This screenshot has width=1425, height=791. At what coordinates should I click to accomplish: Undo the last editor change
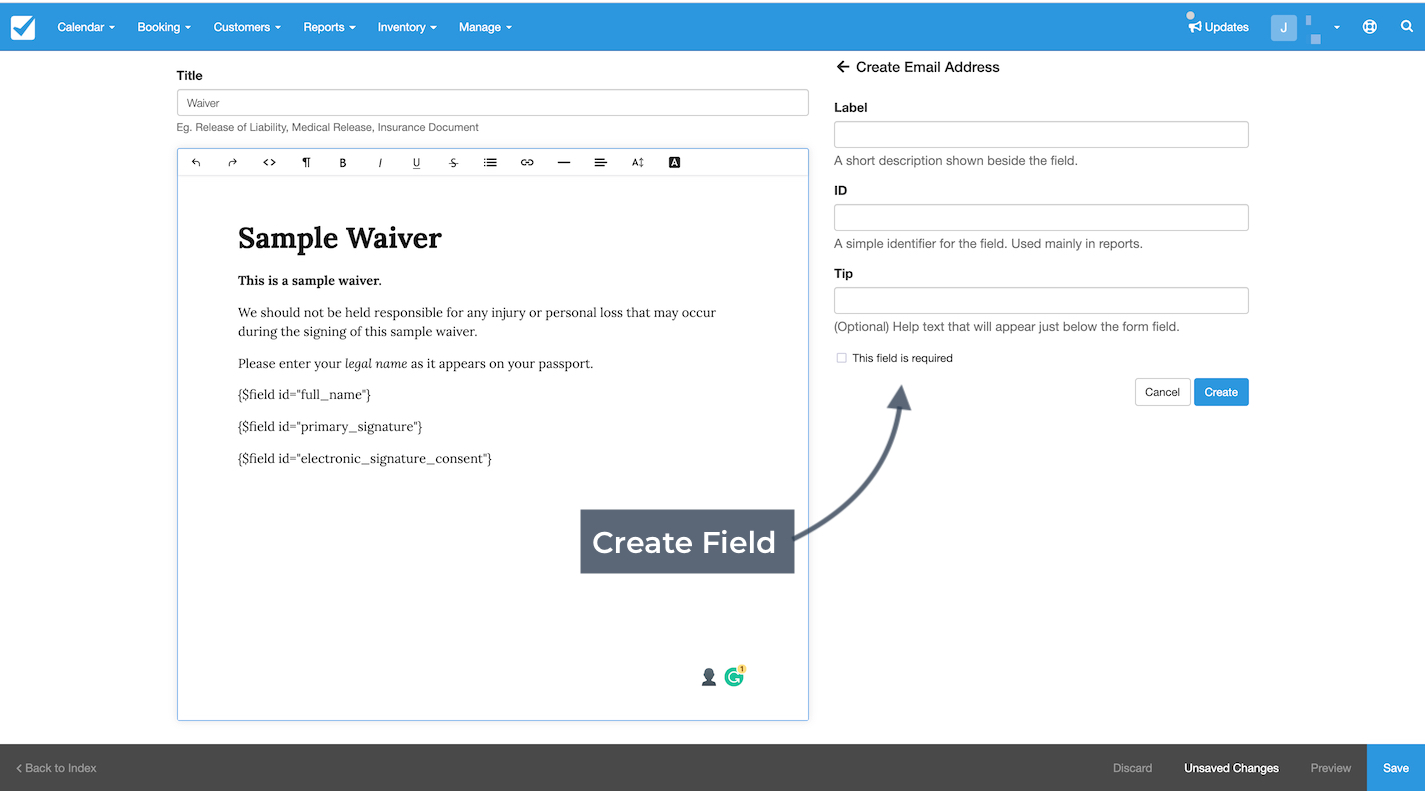pyautogui.click(x=196, y=162)
